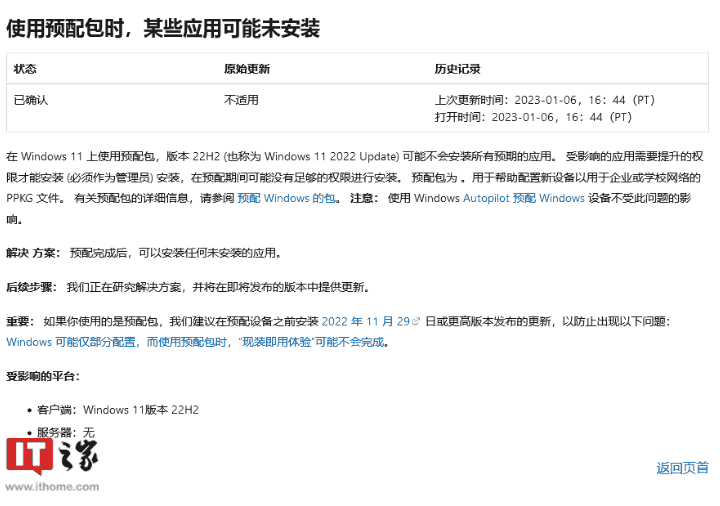Open the 预配 Windows 的包 link
Screen dimensions: 720x506
[285, 199]
